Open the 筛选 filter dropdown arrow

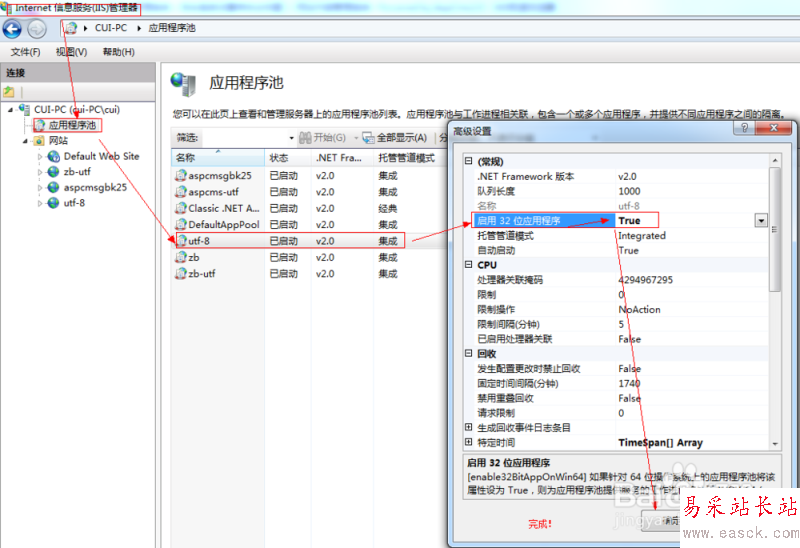291,138
